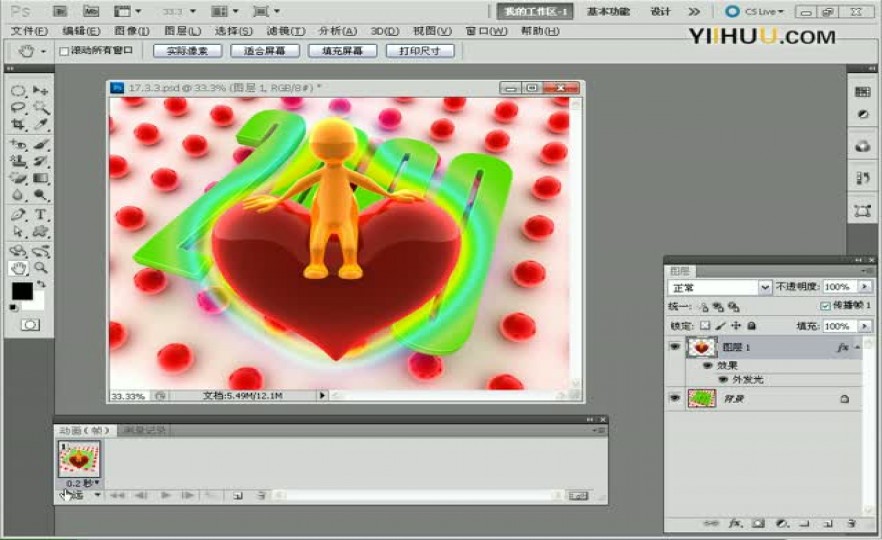882x540 pixels.
Task: Select the Move tool
Action: click(40, 90)
